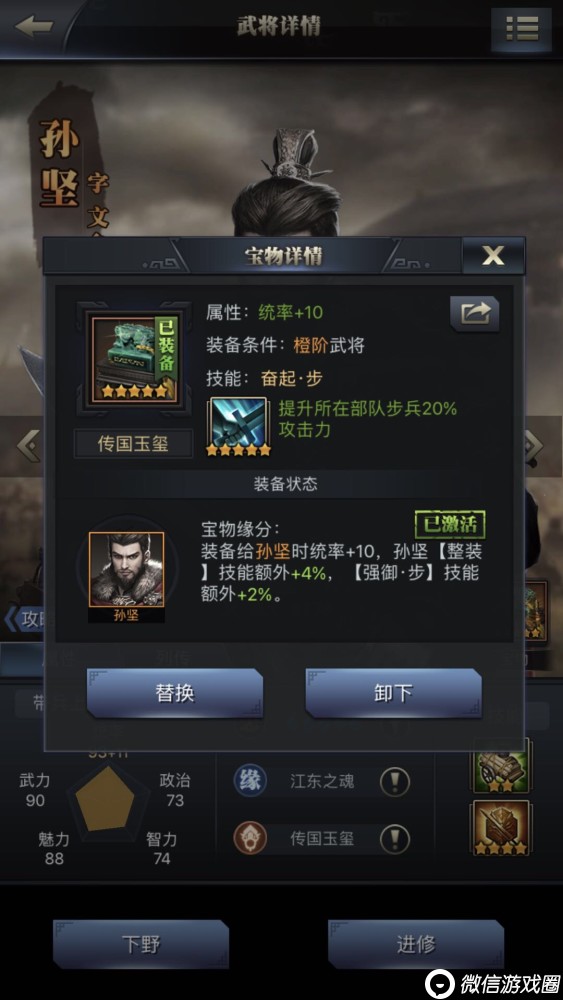Tap the pentagon attribute radar chart
The height and width of the screenshot is (1000, 563).
pos(105,799)
